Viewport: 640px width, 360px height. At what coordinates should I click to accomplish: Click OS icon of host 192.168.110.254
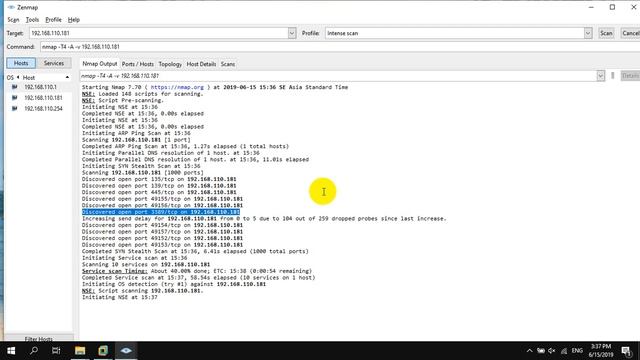[15, 109]
